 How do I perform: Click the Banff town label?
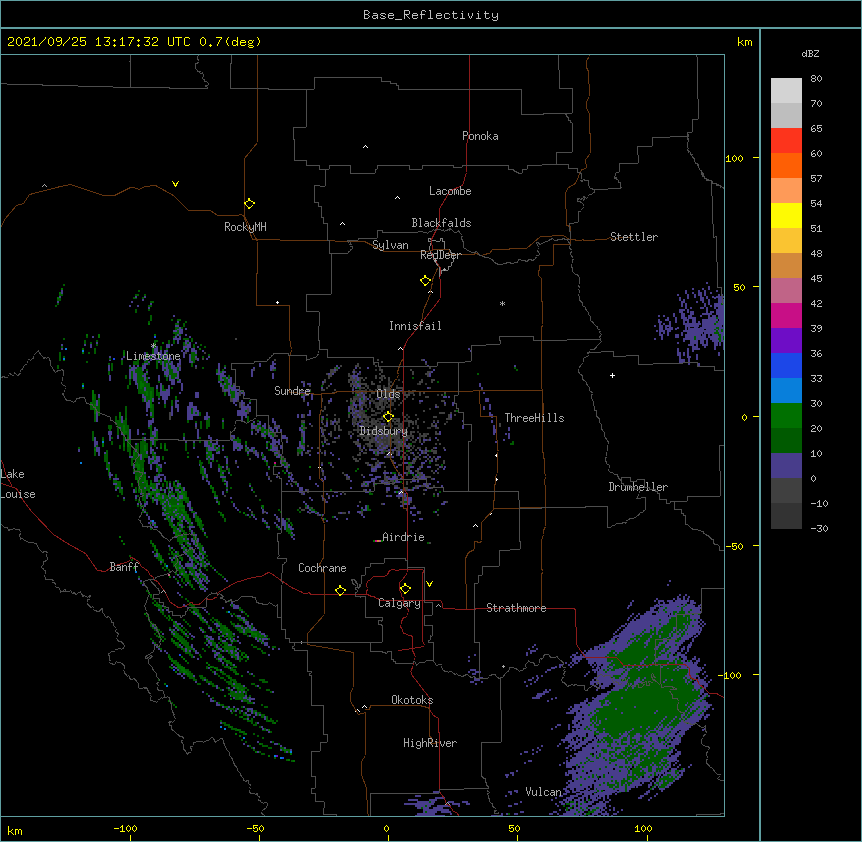tap(124, 567)
